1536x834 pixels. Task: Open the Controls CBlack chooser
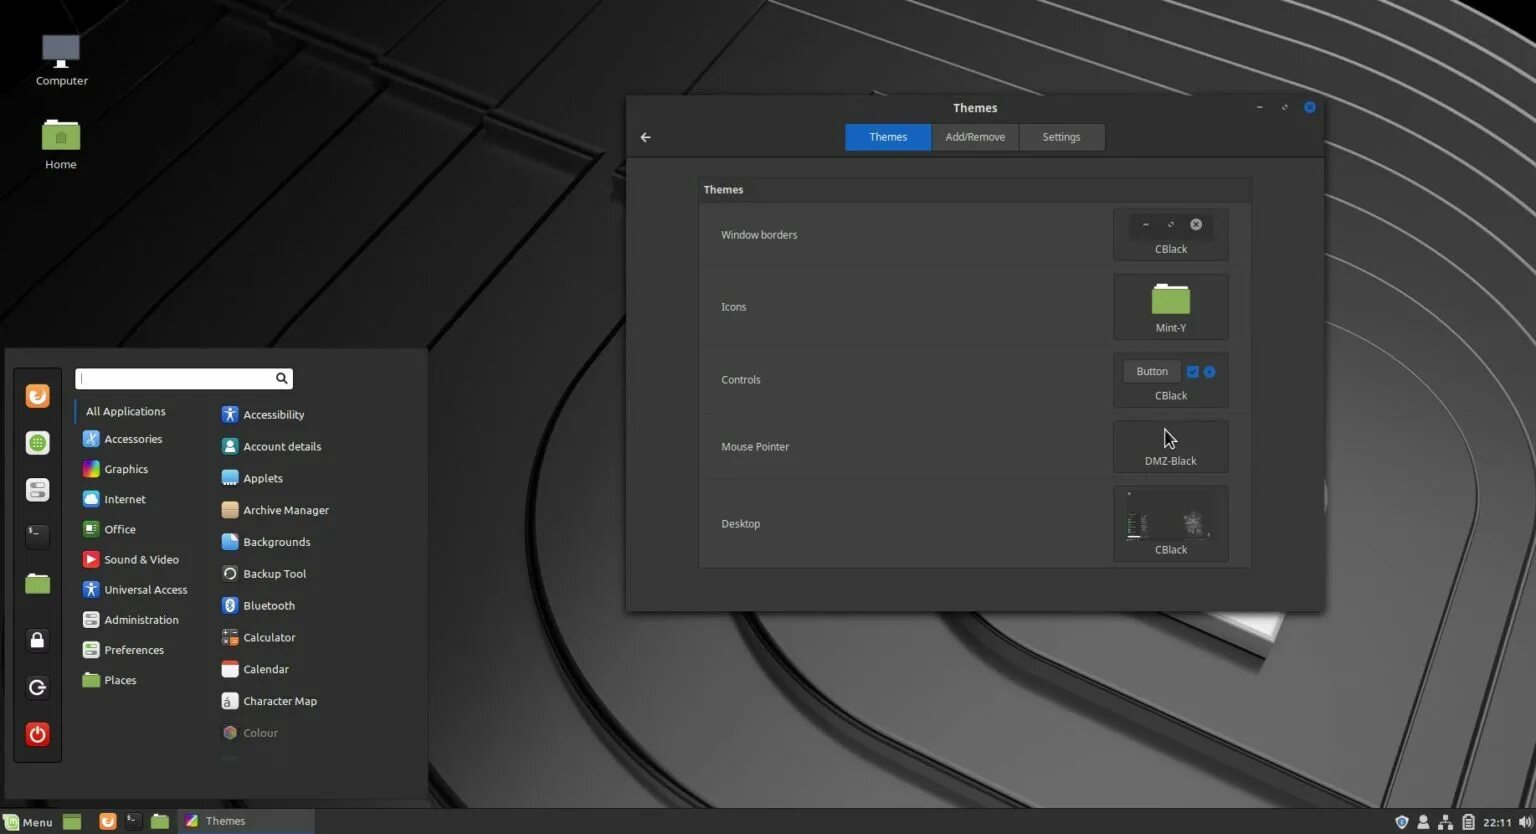click(x=1171, y=380)
